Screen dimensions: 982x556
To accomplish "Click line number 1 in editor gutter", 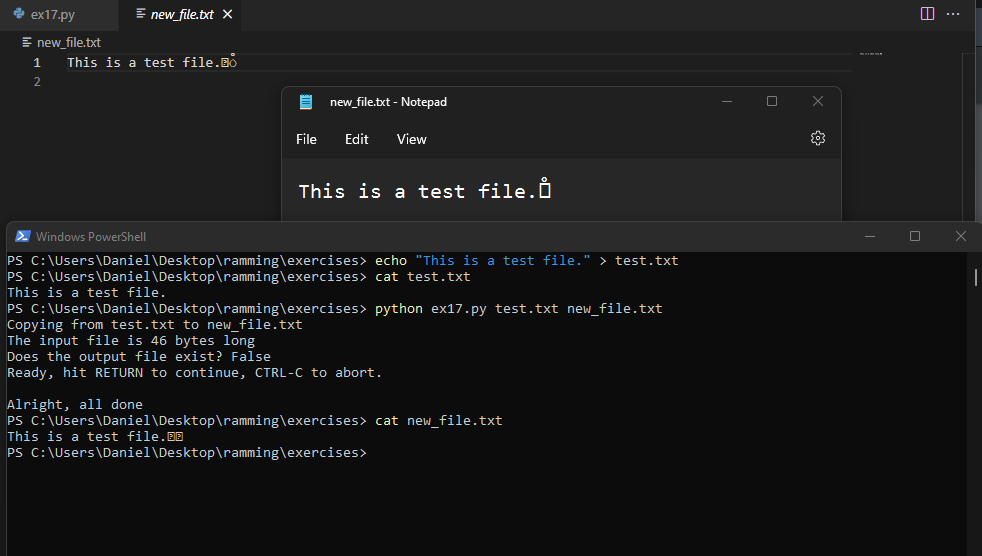I will click(x=37, y=62).
